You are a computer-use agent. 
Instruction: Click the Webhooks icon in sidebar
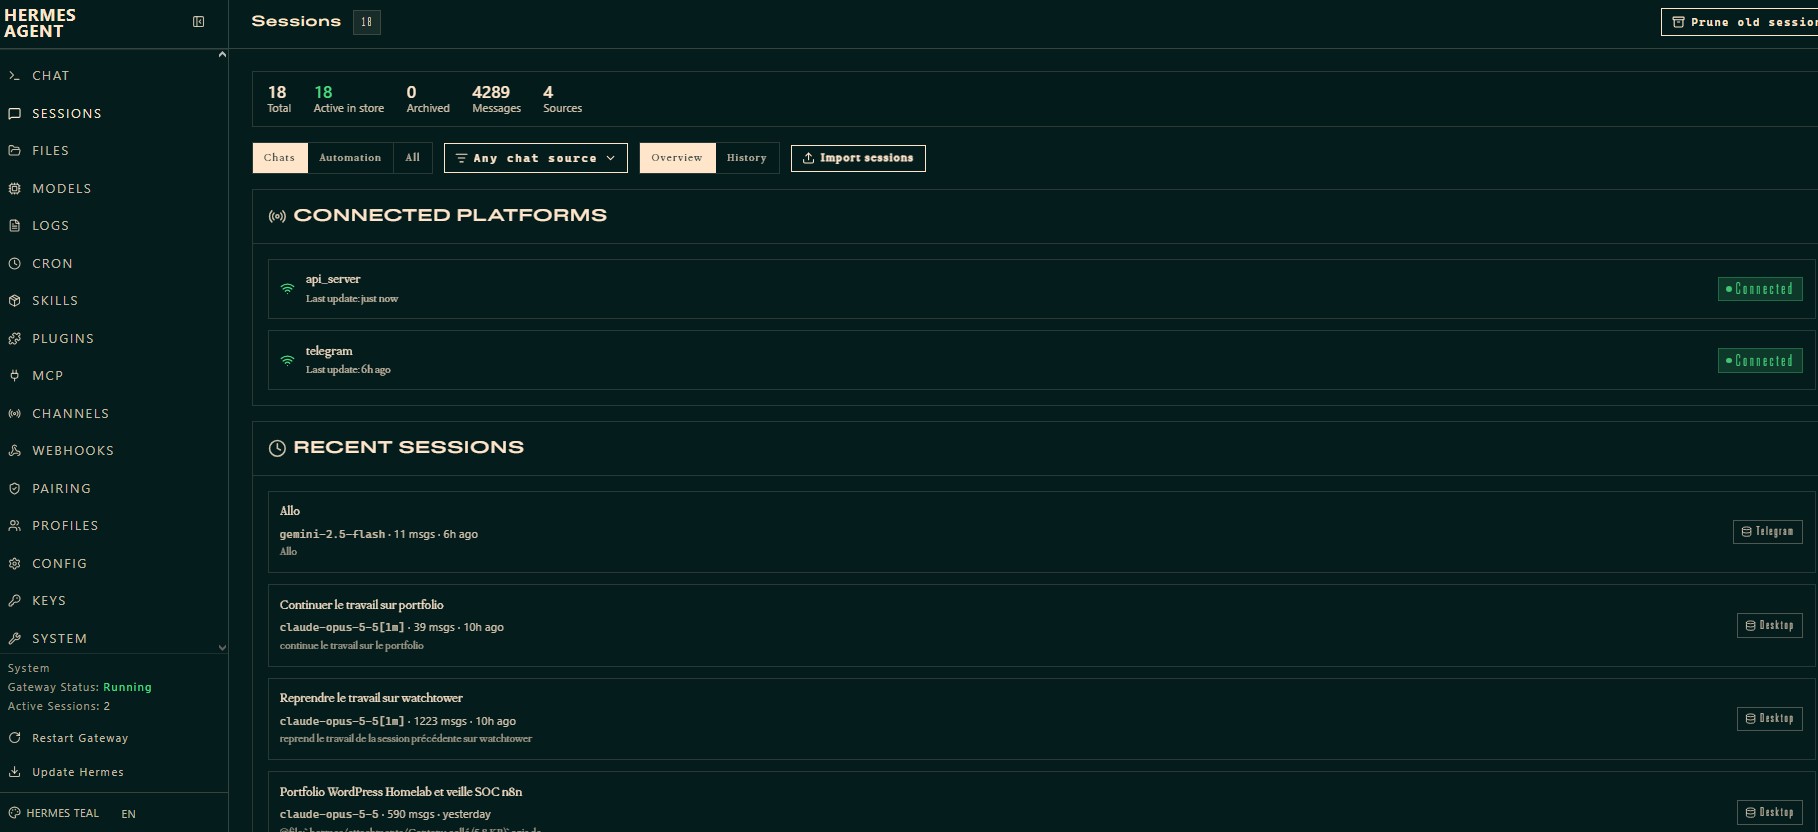tap(15, 451)
